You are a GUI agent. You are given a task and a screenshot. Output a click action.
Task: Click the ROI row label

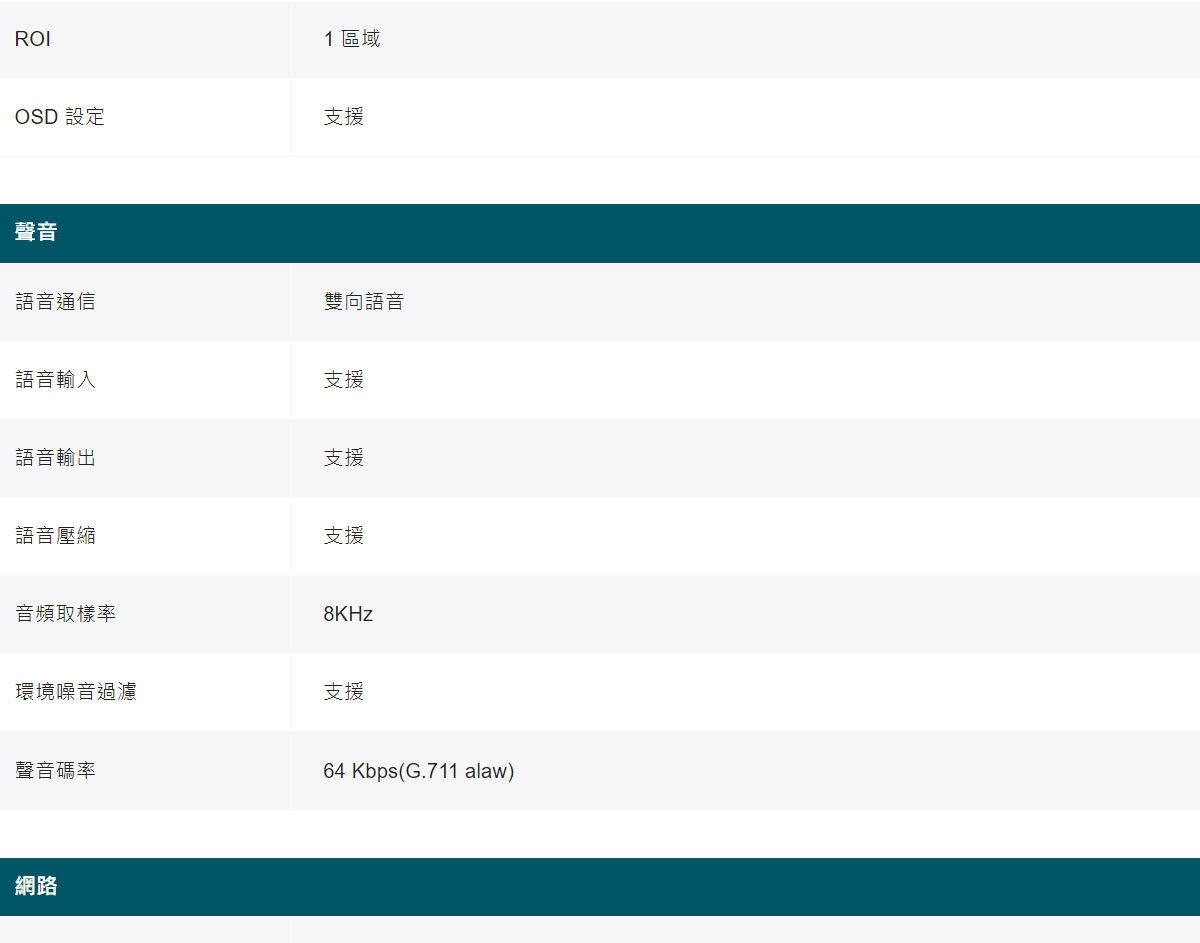[33, 39]
